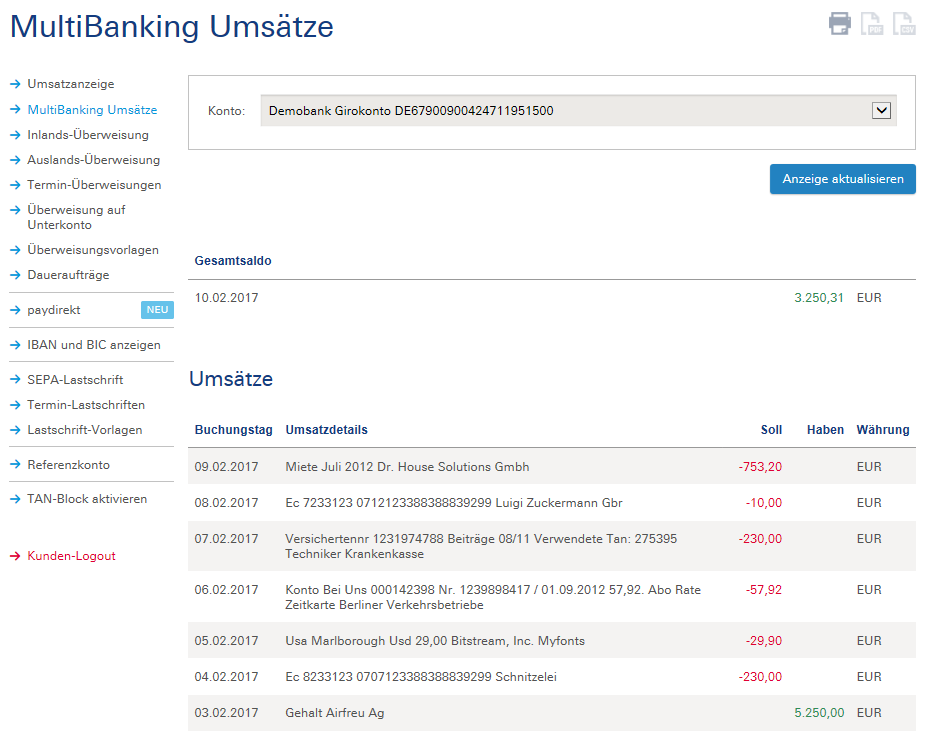Viewport: 935px width, 735px height.
Task: Click the NEU badge next to paydirekt
Action: click(x=157, y=310)
